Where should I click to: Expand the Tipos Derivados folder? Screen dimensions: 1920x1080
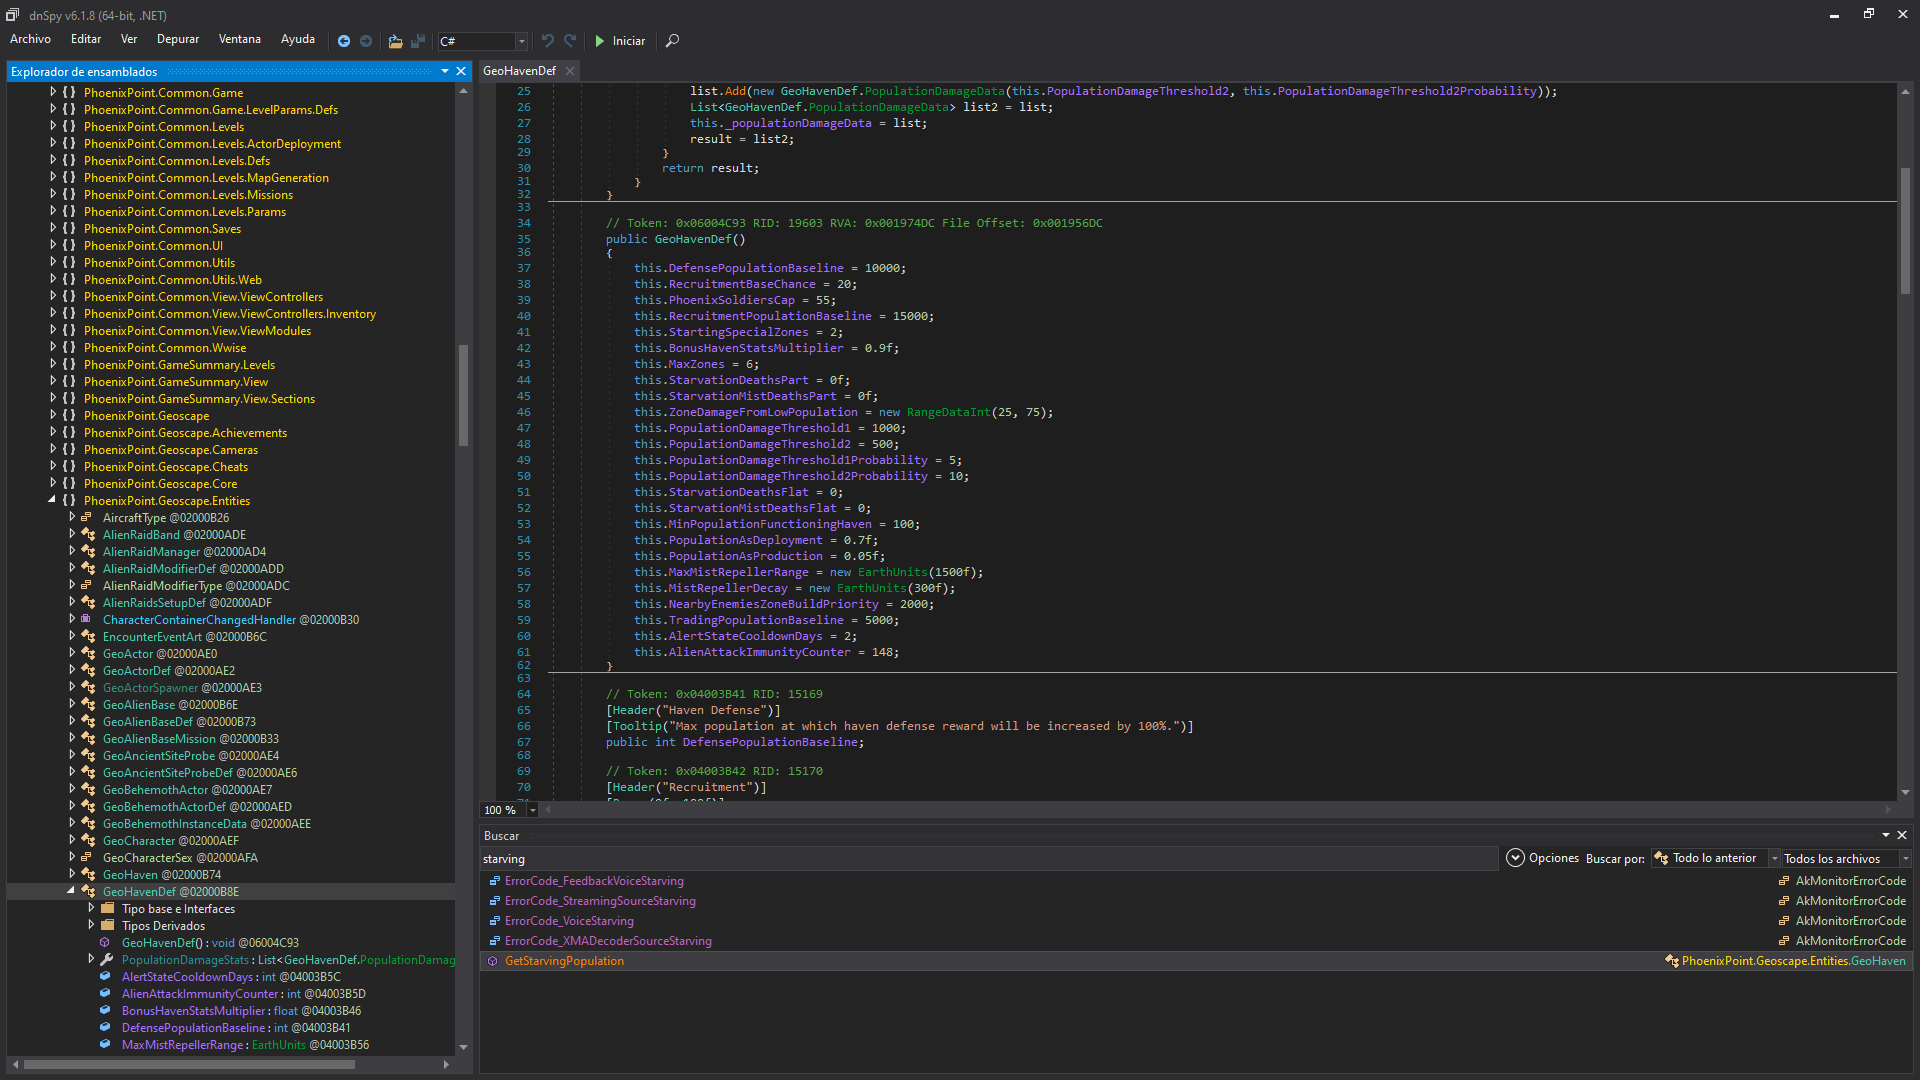pos(91,925)
